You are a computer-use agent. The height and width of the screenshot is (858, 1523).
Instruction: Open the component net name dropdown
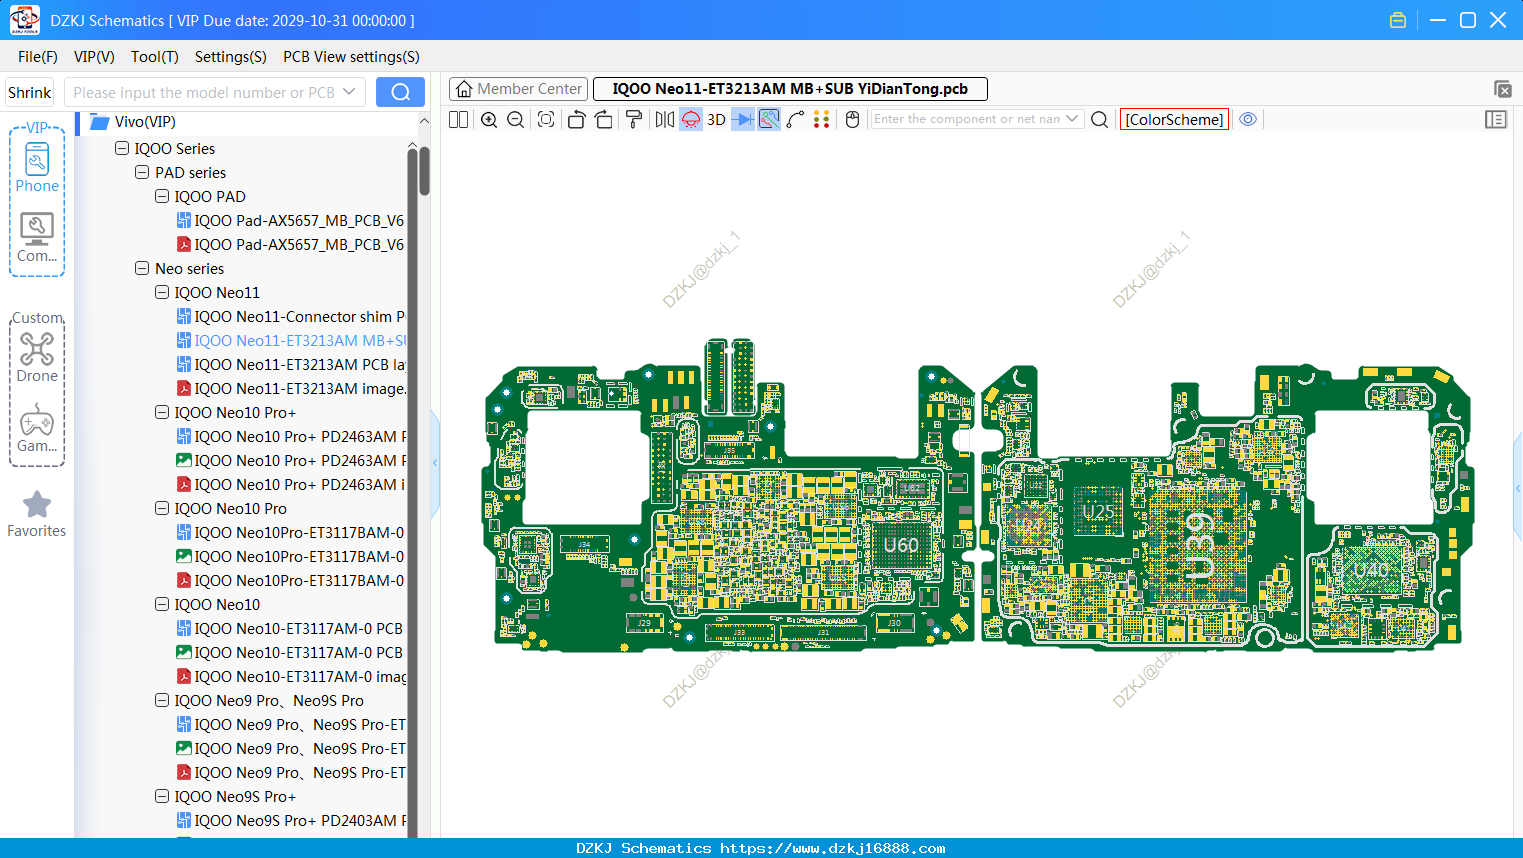click(x=1072, y=119)
